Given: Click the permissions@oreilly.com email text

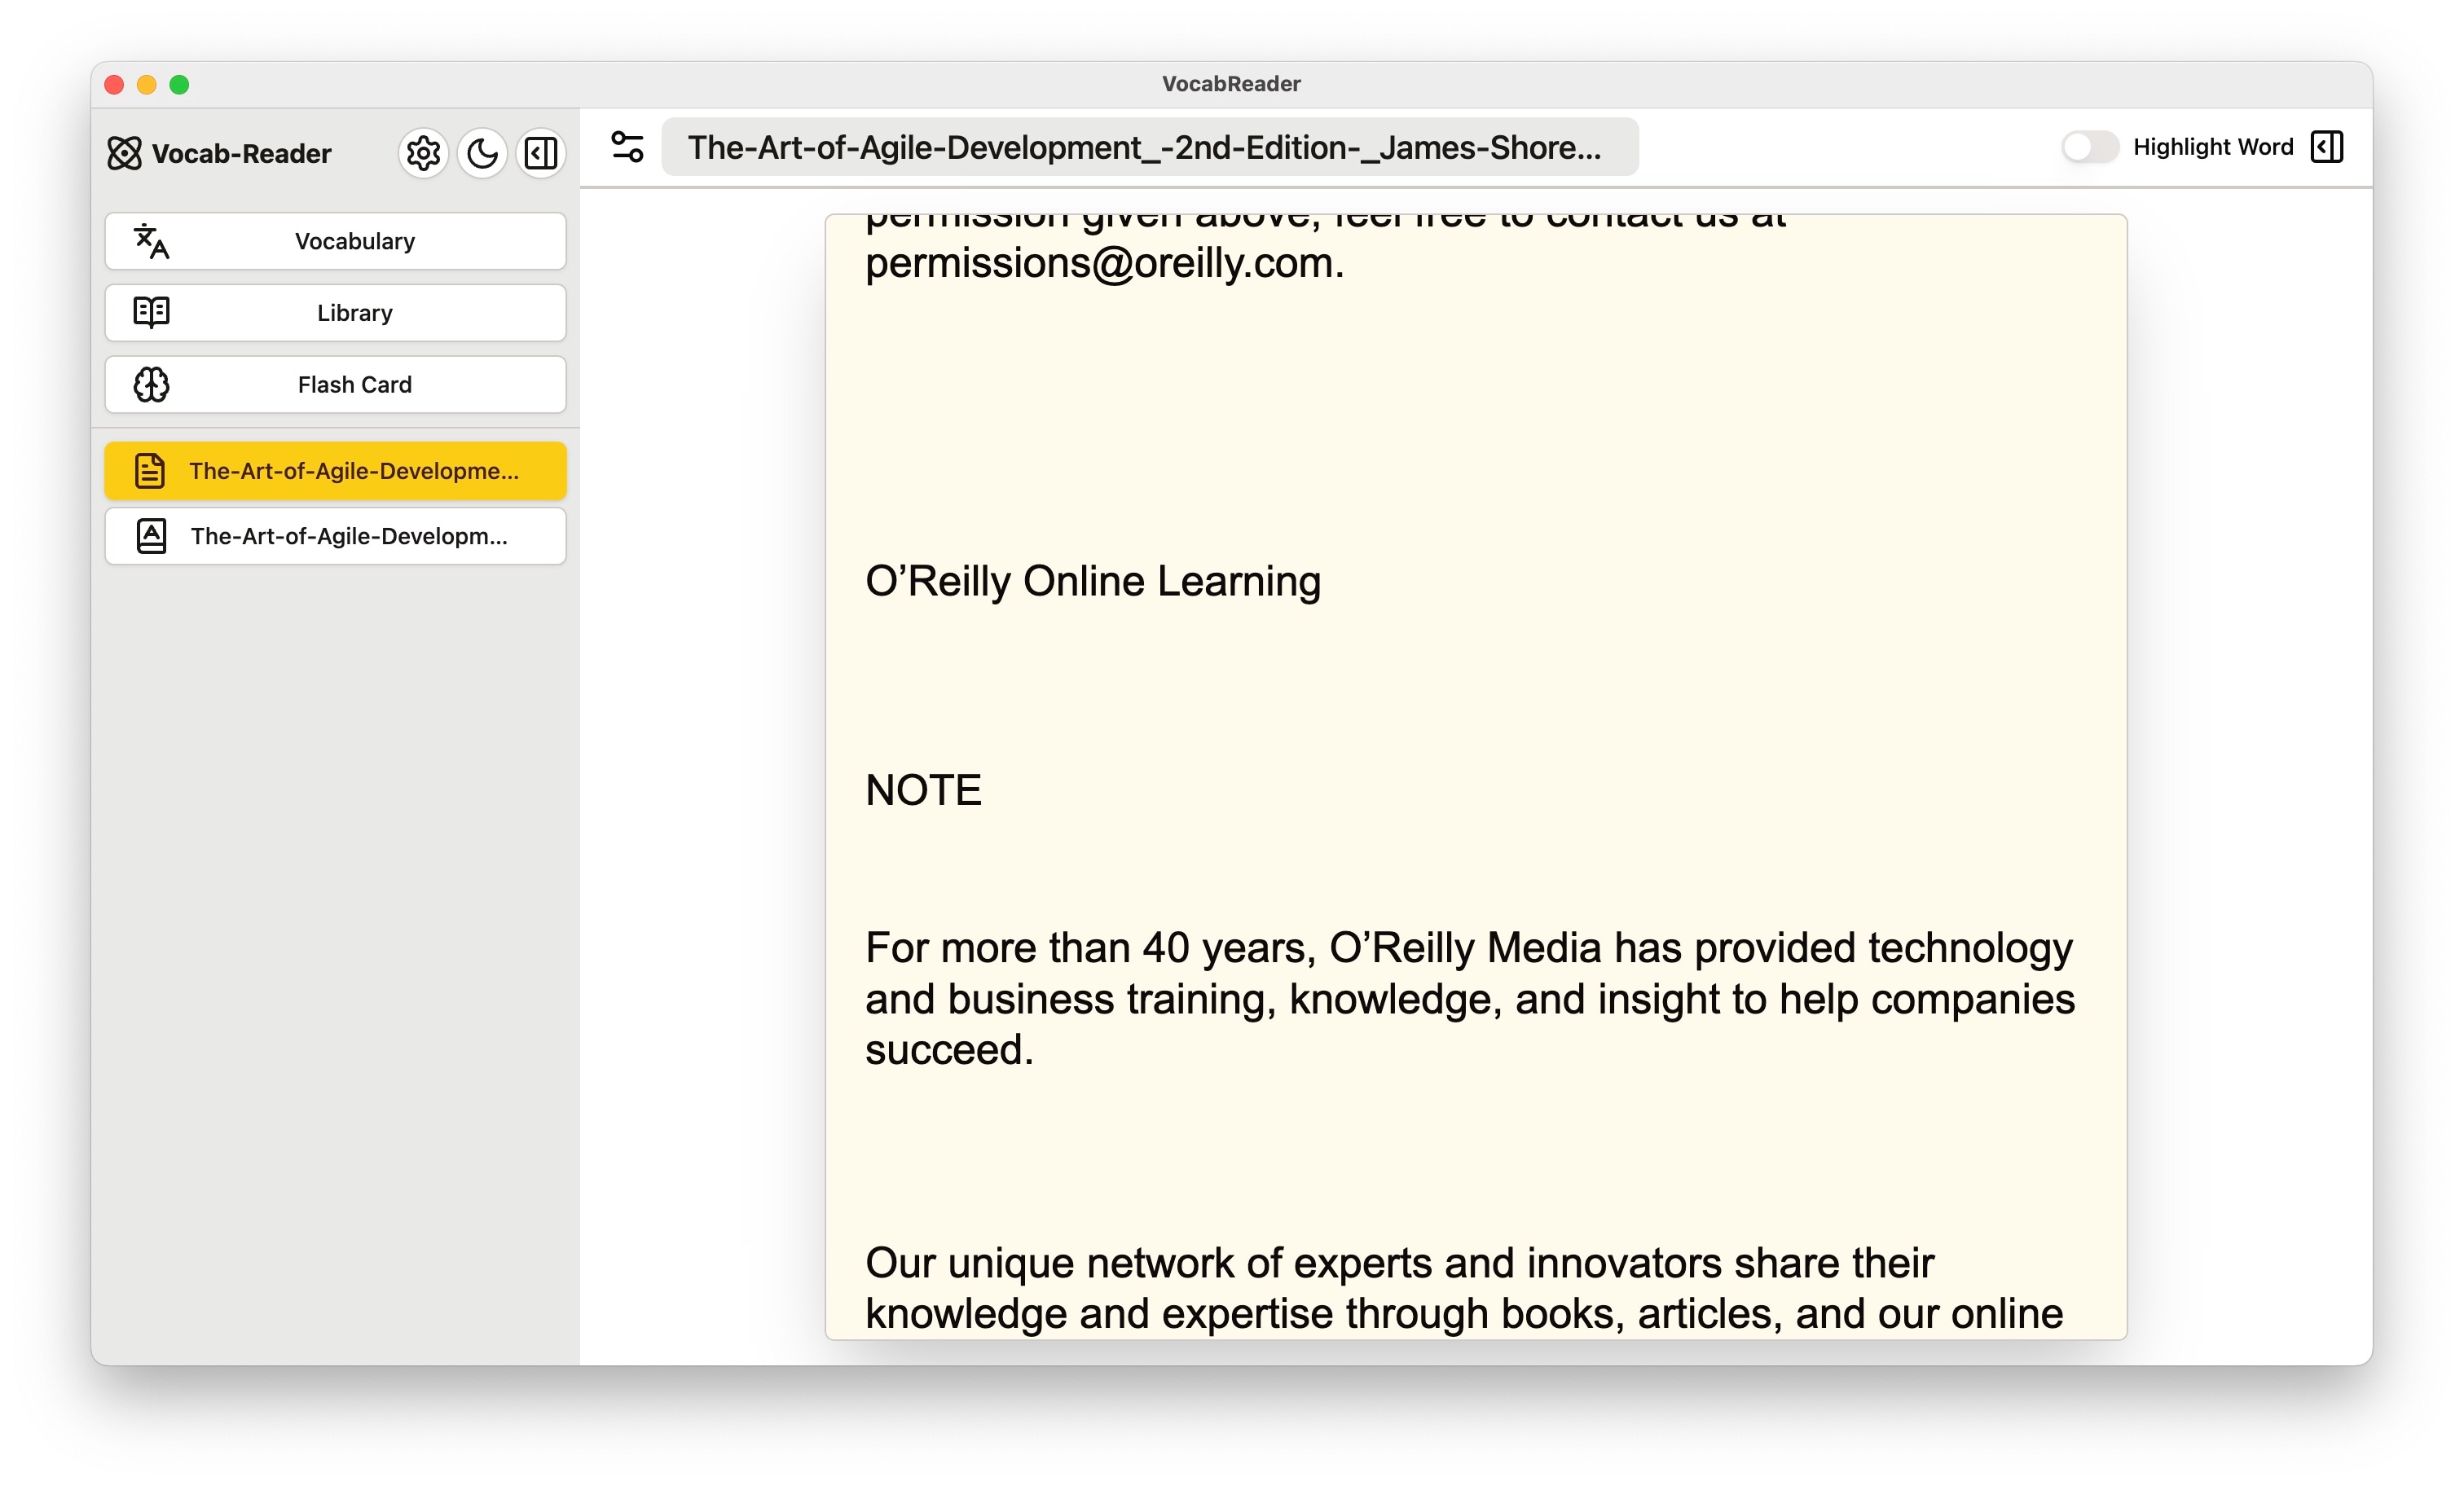Looking at the screenshot, I should pyautogui.click(x=1103, y=263).
